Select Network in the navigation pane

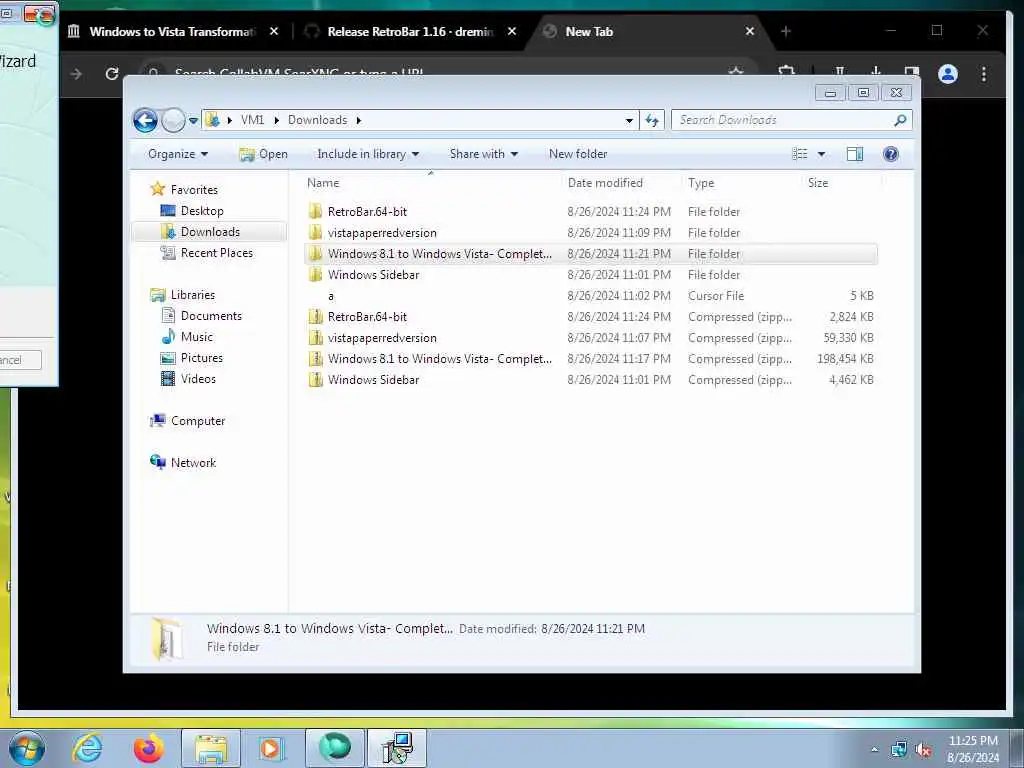click(x=193, y=463)
